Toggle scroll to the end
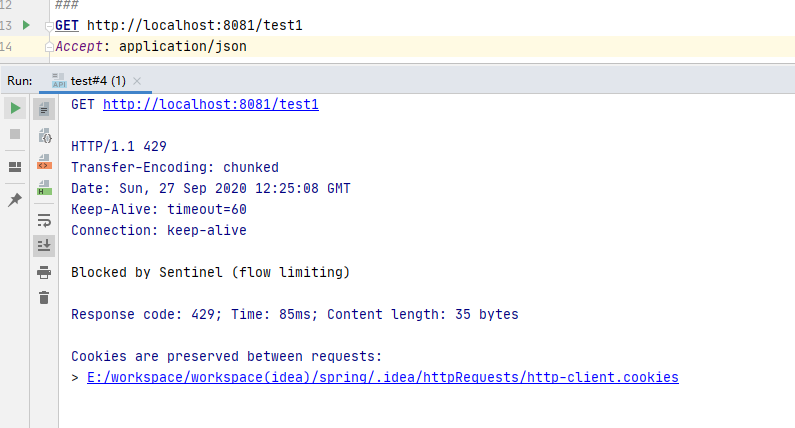The image size is (795, 428). coord(44,245)
